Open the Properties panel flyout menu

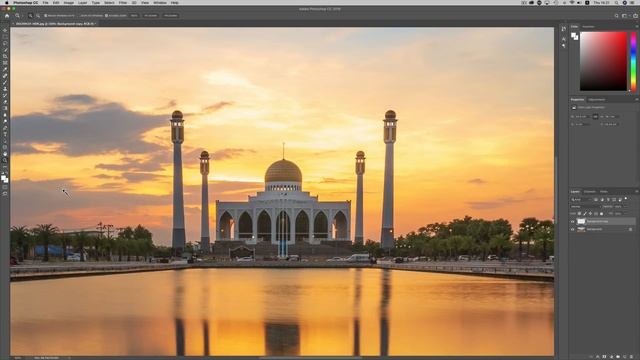637,100
